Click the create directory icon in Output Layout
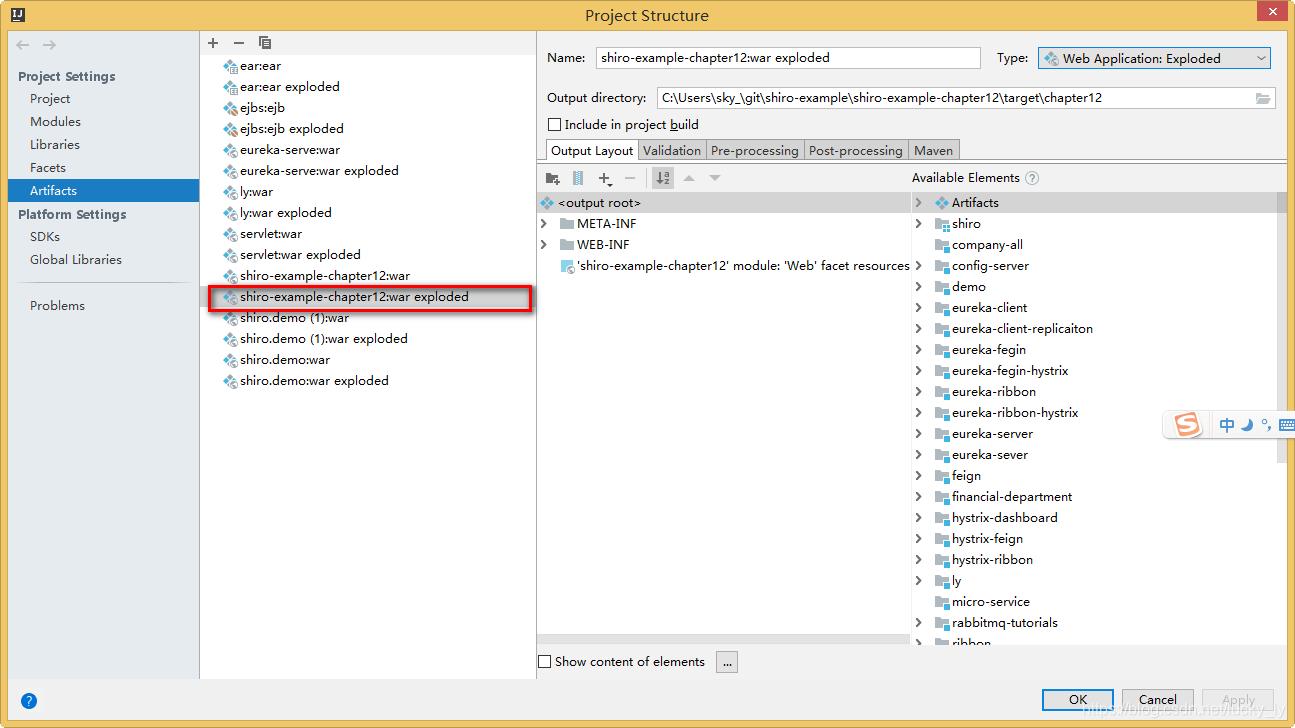 [x=552, y=178]
